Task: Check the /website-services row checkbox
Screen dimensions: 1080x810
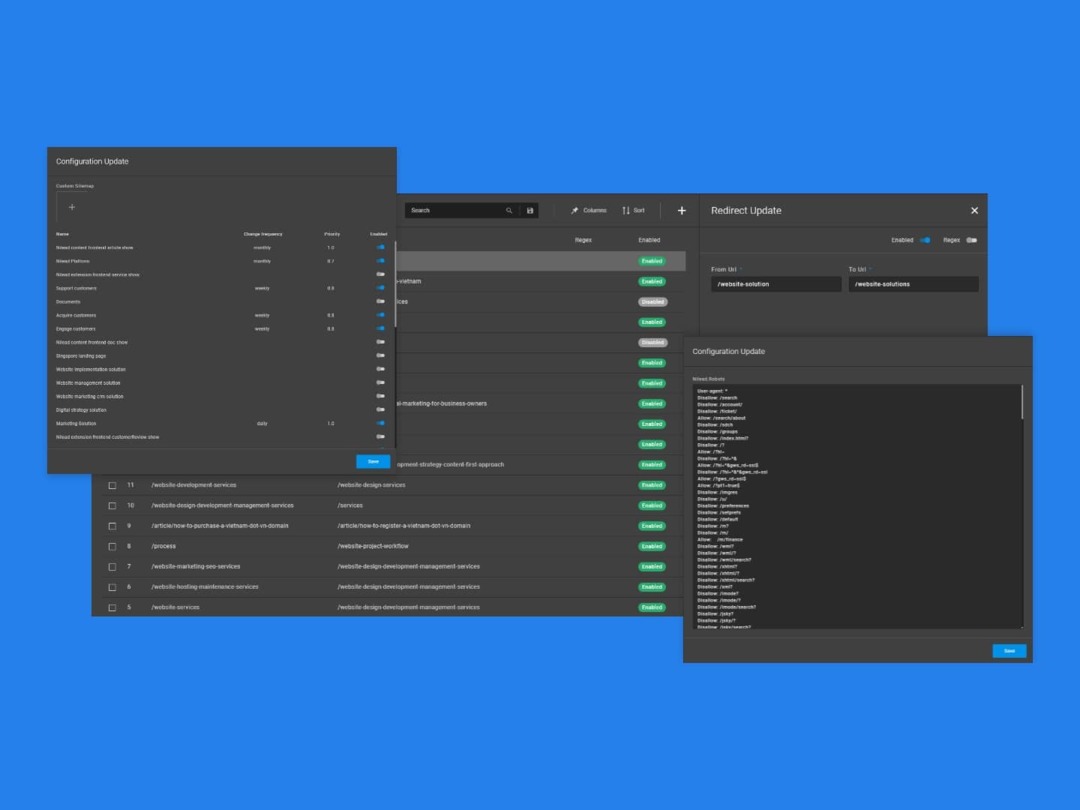Action: [112, 608]
